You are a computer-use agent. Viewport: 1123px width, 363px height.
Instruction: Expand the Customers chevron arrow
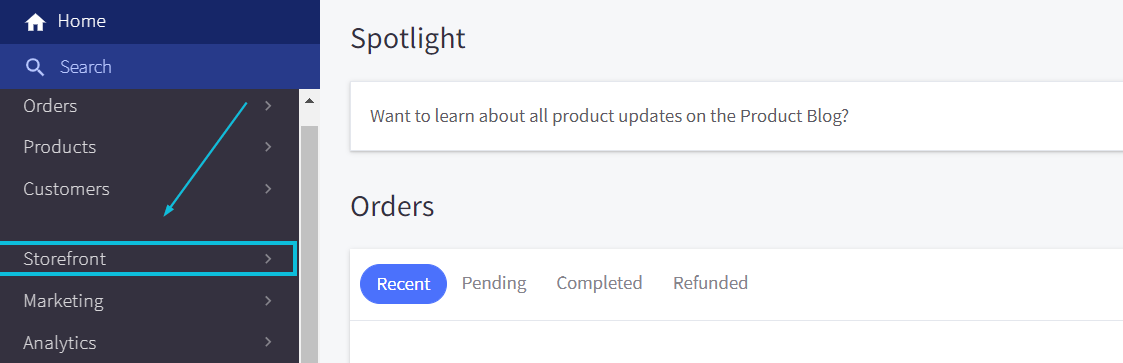pyautogui.click(x=269, y=189)
